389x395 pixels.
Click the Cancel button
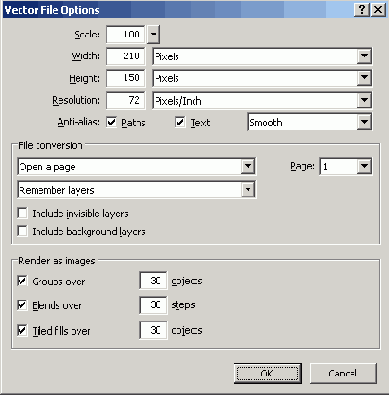[x=343, y=373]
